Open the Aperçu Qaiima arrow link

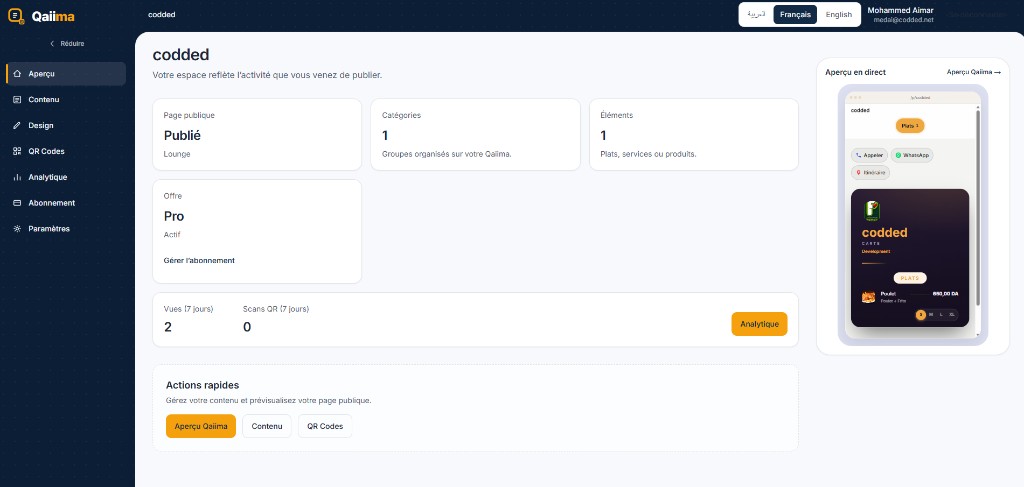973,72
